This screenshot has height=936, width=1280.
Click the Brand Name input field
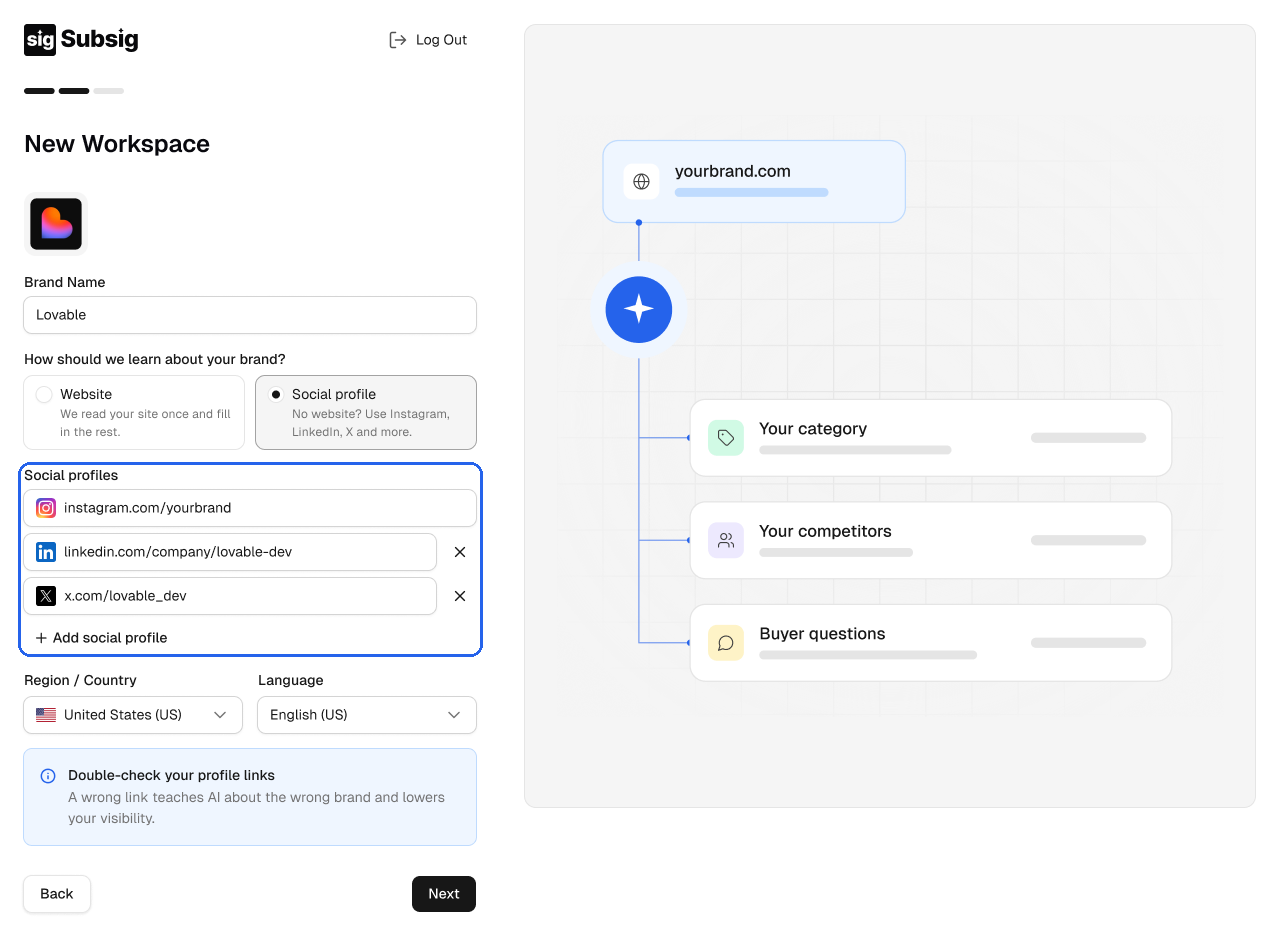click(250, 315)
